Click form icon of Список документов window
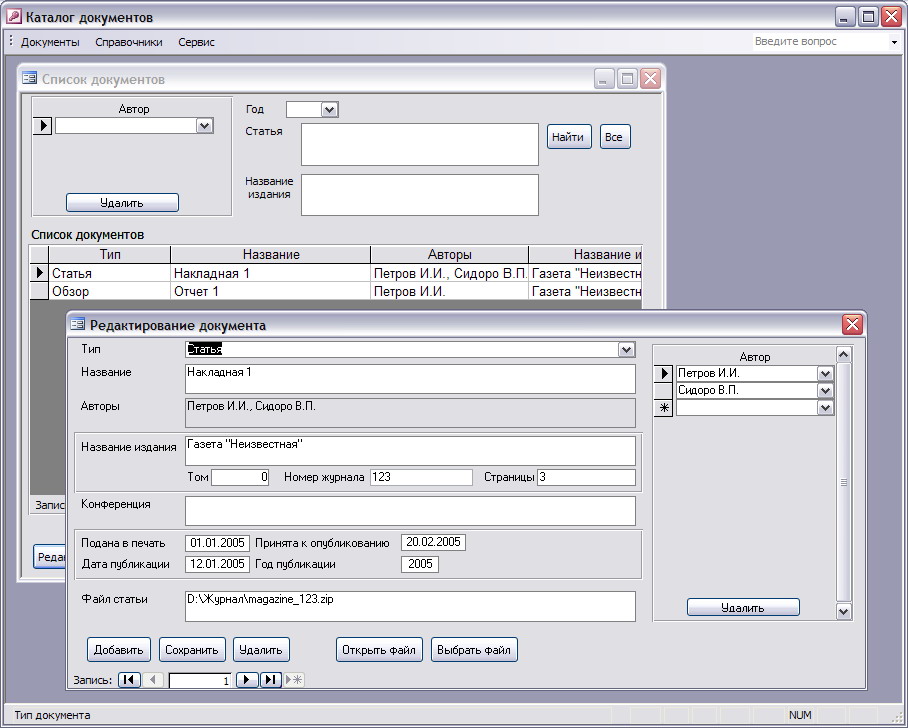The width and height of the screenshot is (908, 728). pyautogui.click(x=30, y=78)
